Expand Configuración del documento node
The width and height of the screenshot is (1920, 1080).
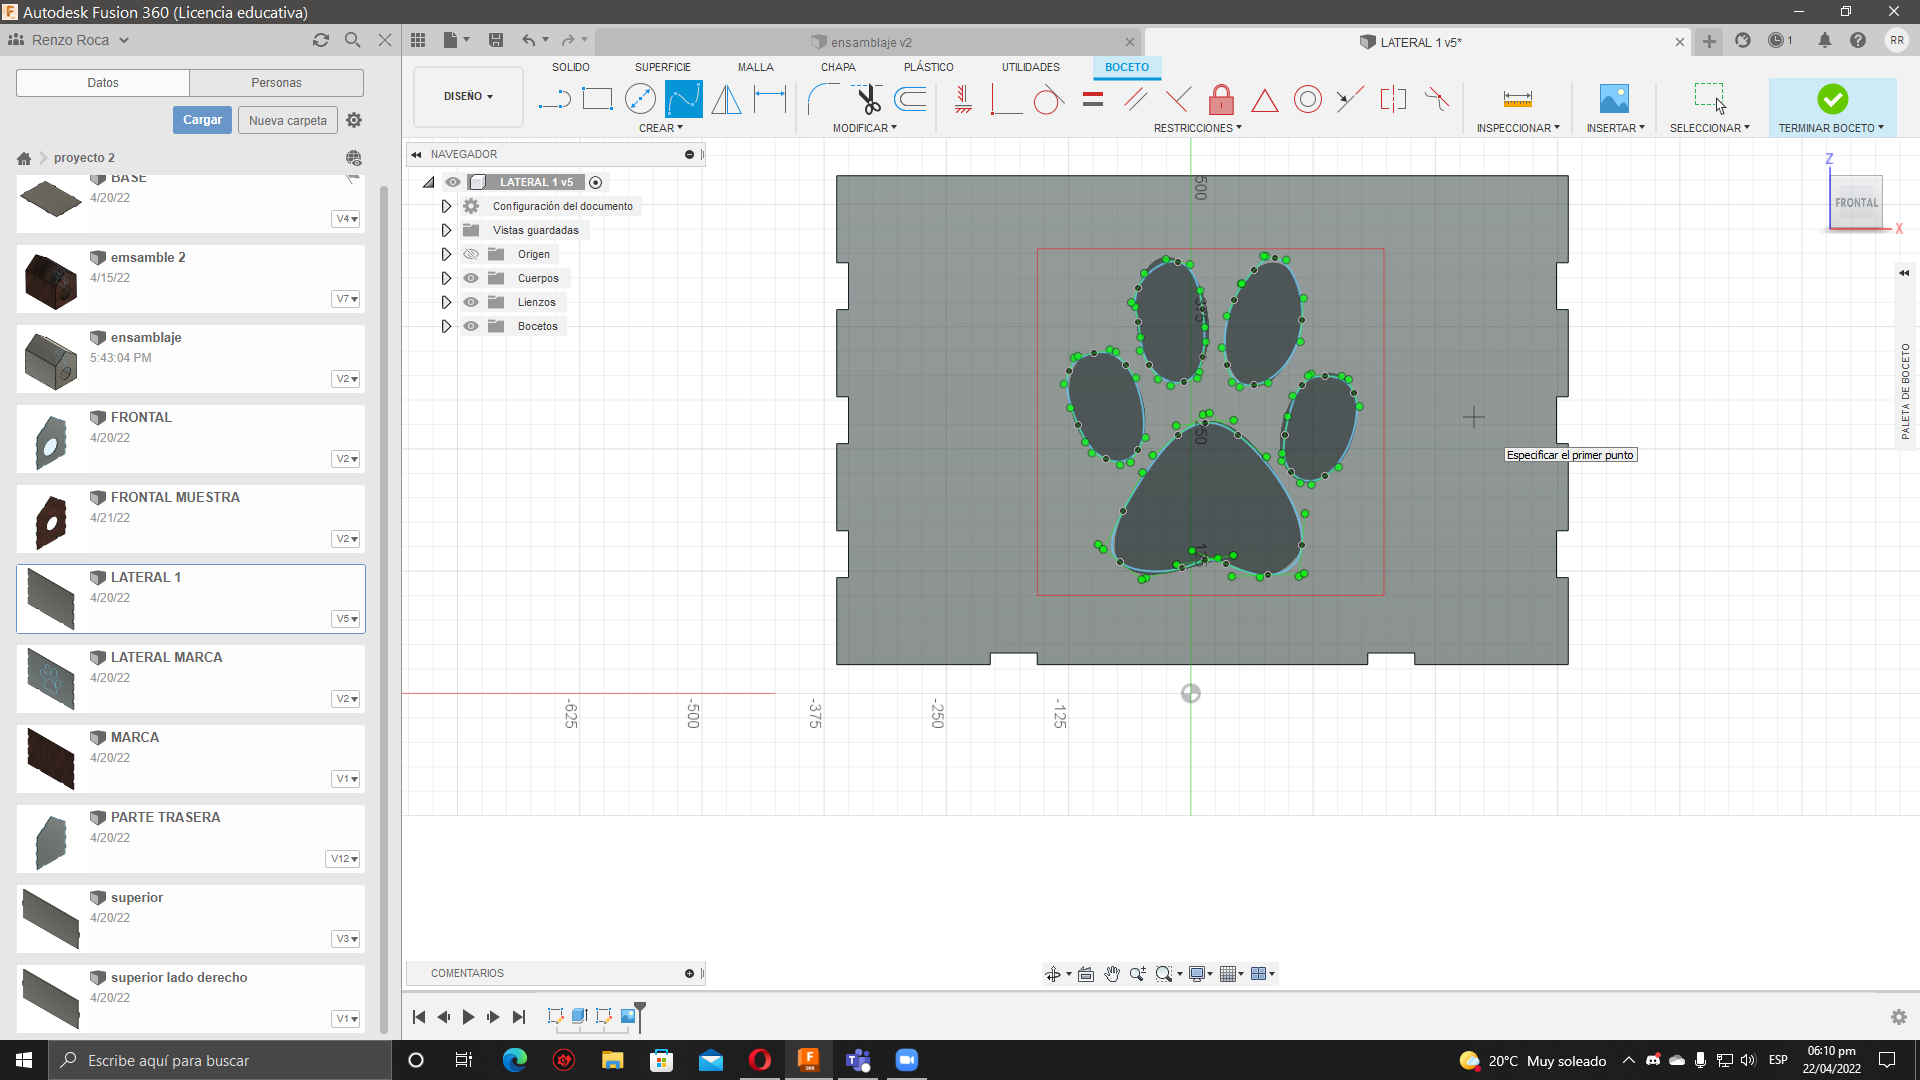click(446, 206)
